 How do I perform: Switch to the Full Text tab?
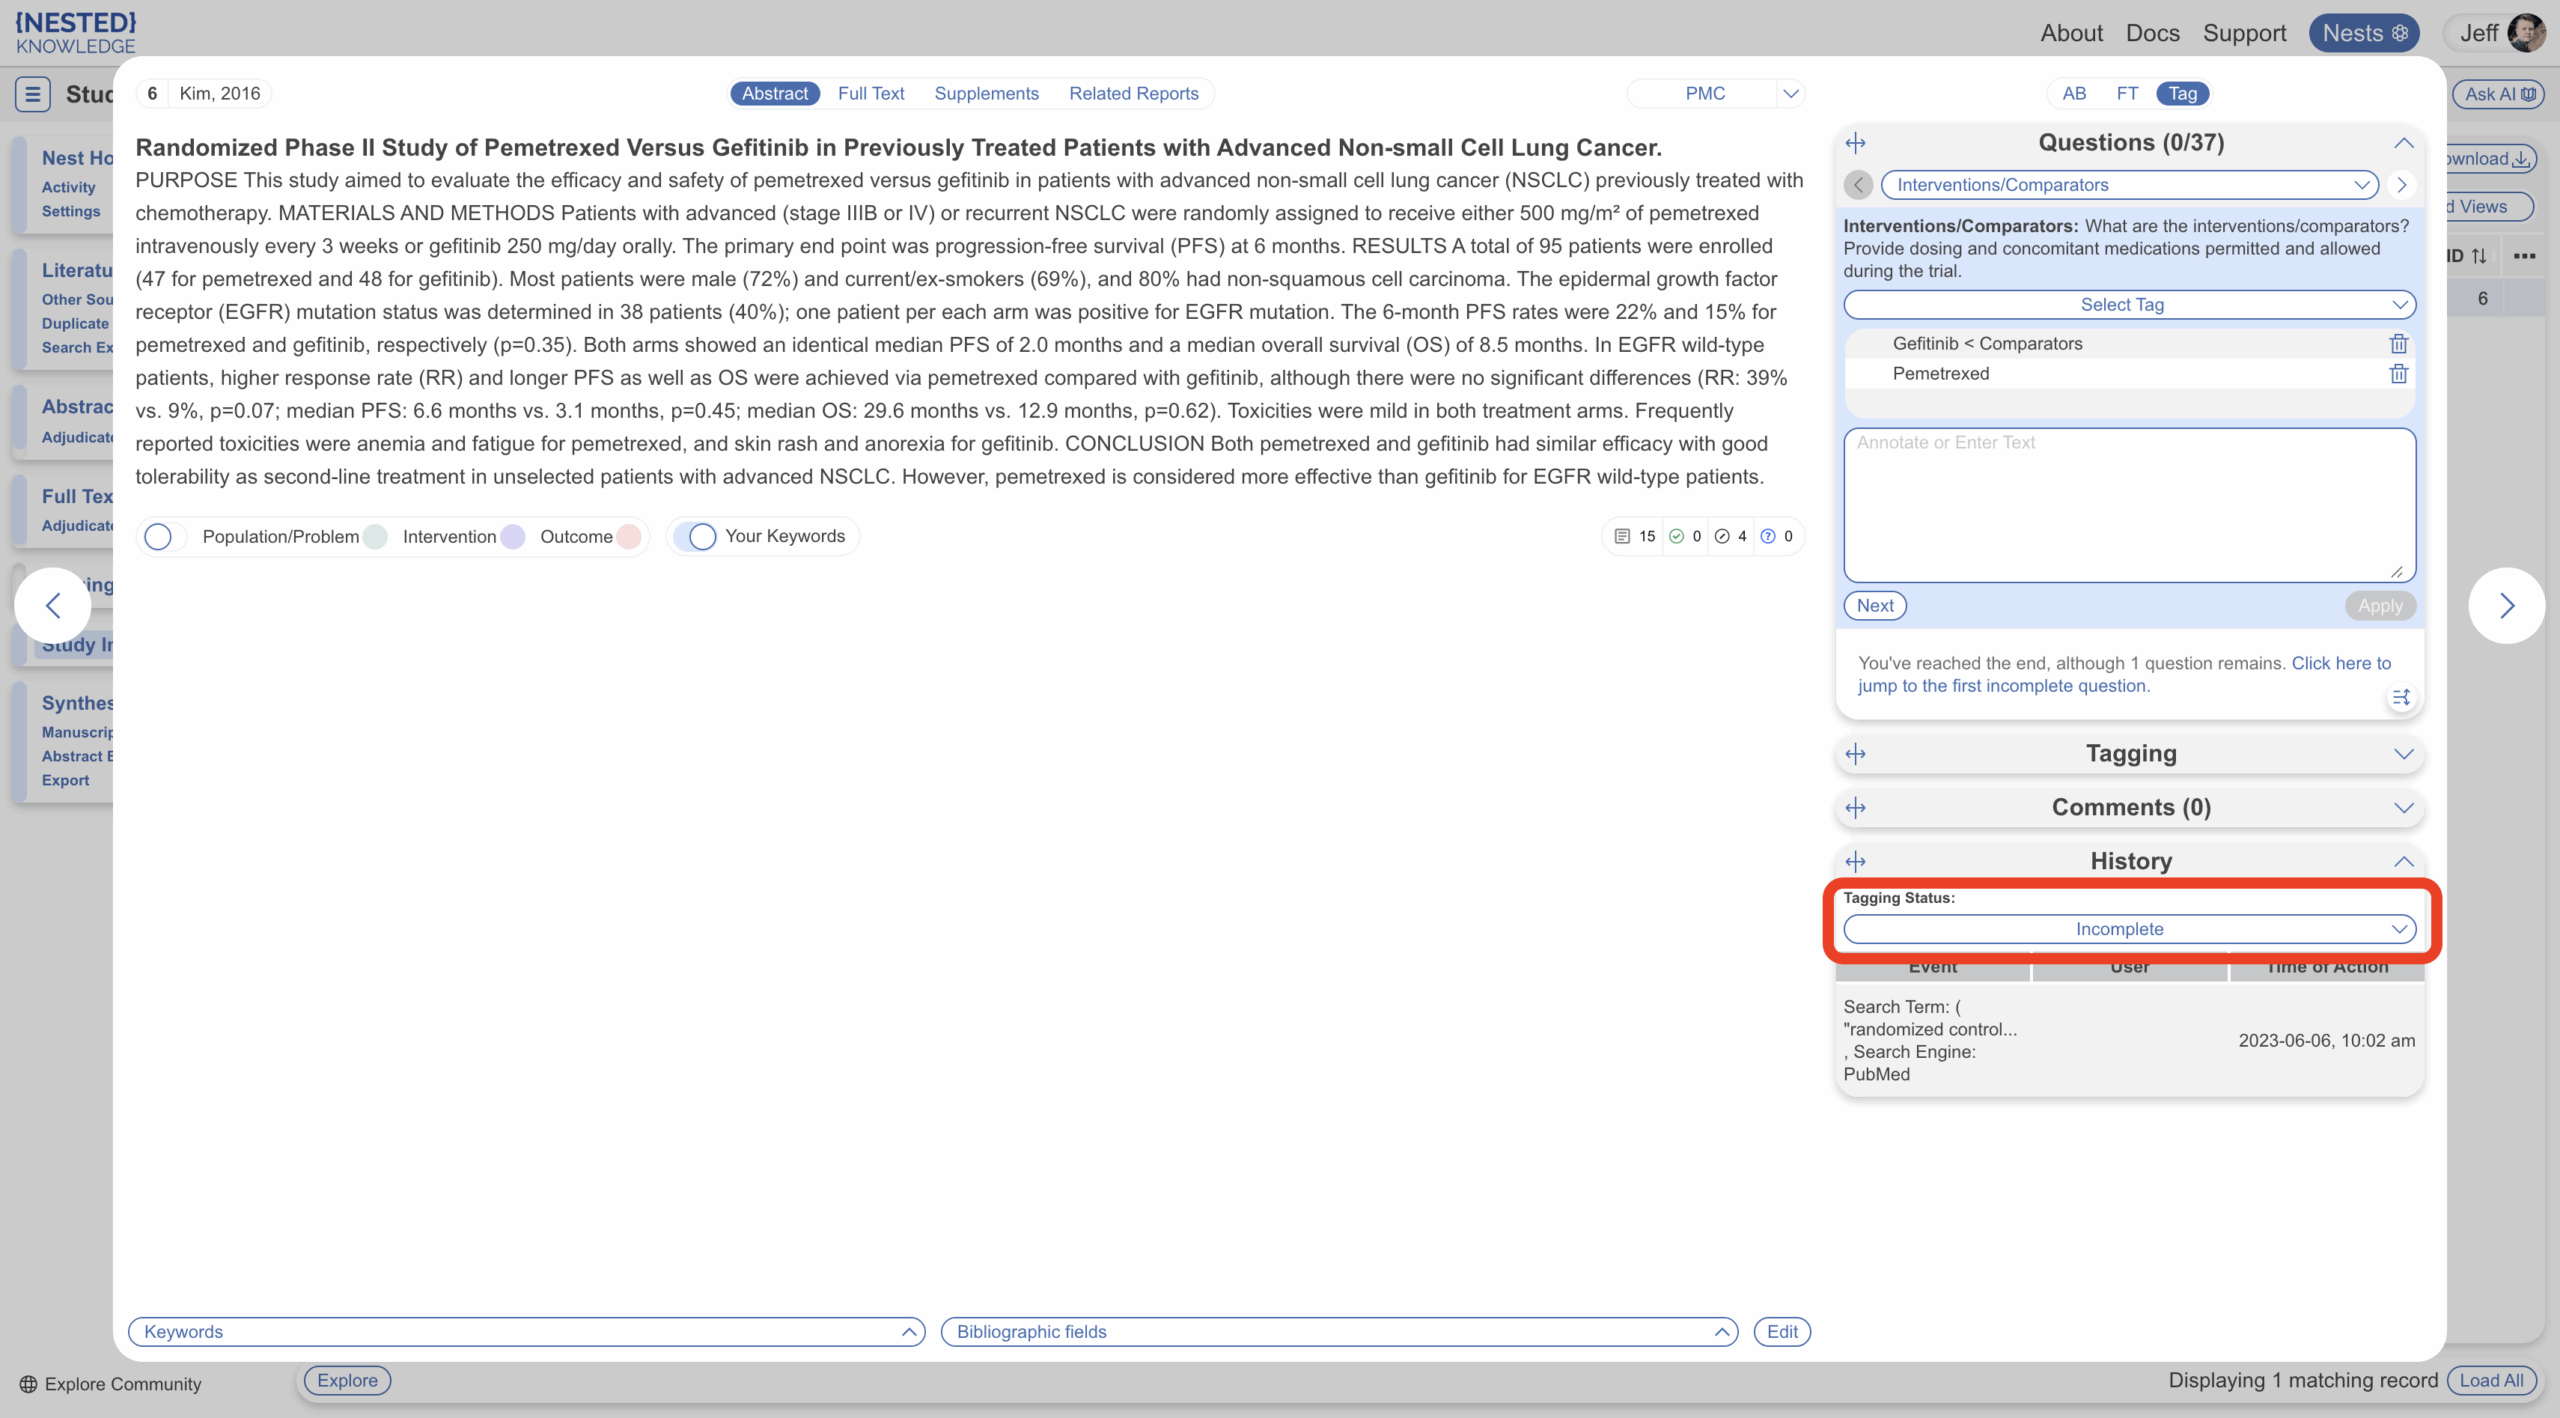pos(870,94)
